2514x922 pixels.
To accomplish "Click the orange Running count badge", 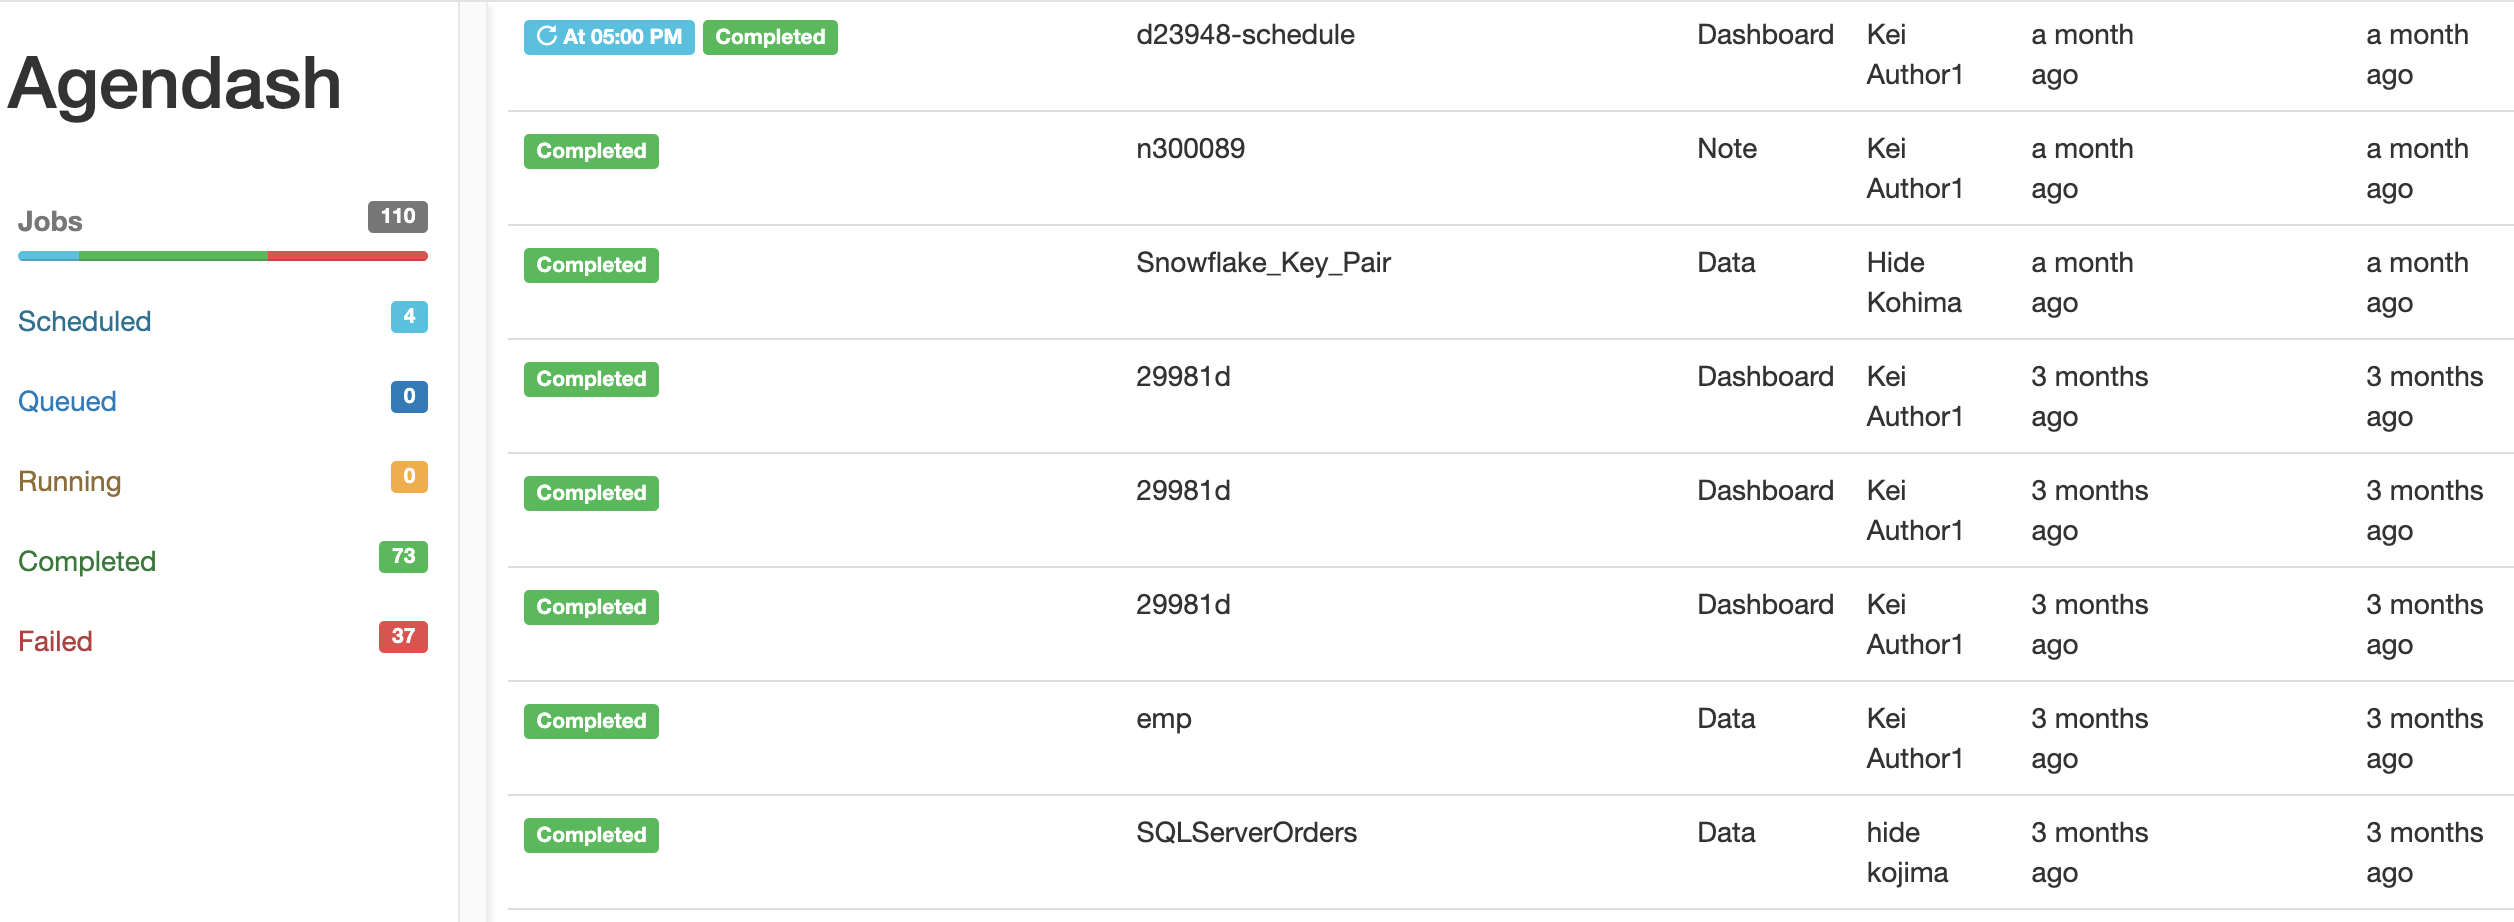I will point(409,476).
